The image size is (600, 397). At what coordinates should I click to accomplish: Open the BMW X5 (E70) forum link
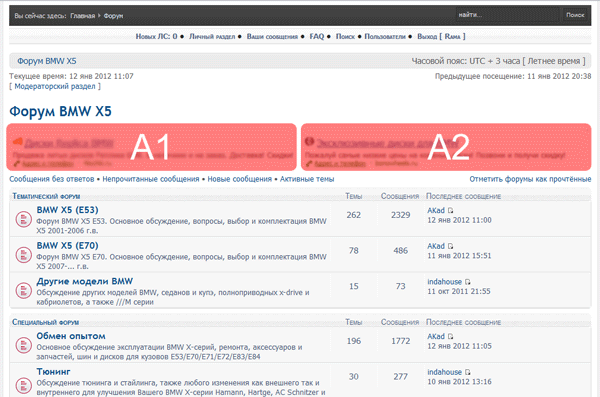pyautogui.click(x=67, y=245)
